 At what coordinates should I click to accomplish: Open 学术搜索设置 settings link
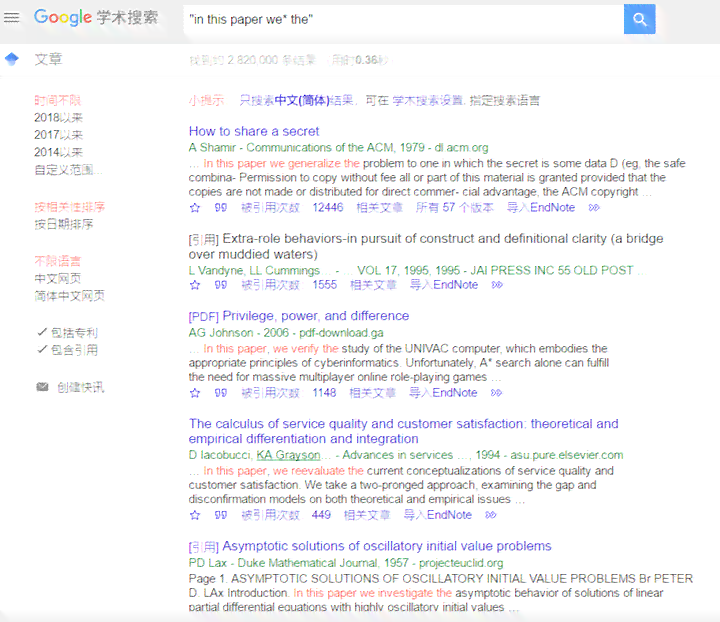428,100
